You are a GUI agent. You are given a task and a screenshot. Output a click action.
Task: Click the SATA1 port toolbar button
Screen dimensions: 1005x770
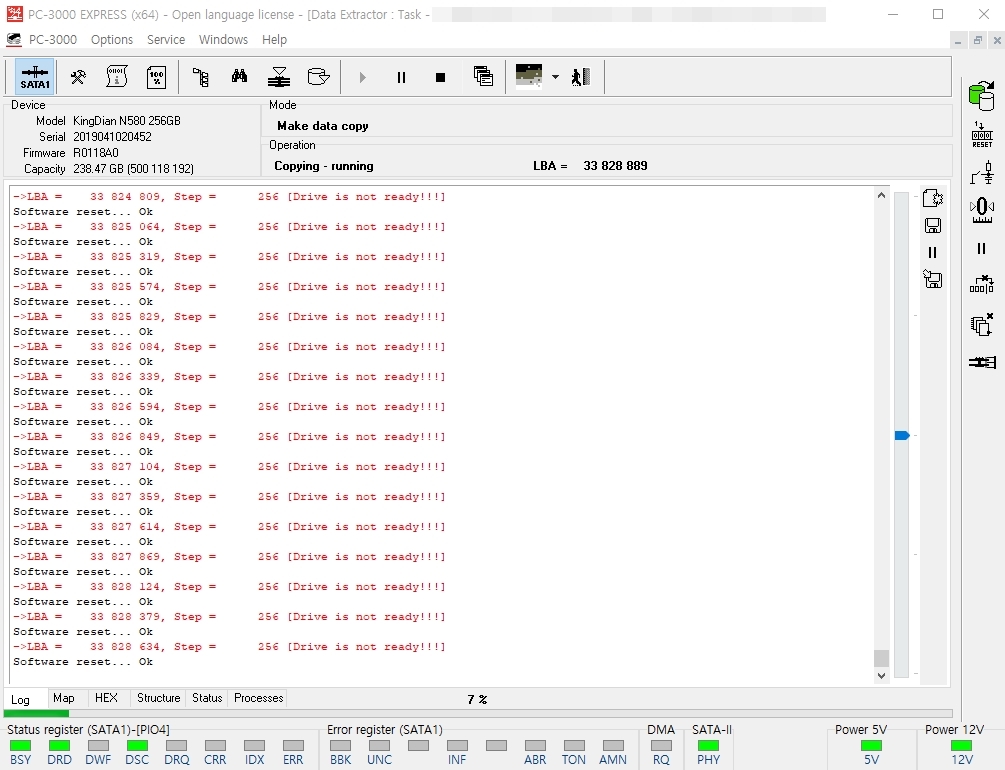[x=35, y=77]
